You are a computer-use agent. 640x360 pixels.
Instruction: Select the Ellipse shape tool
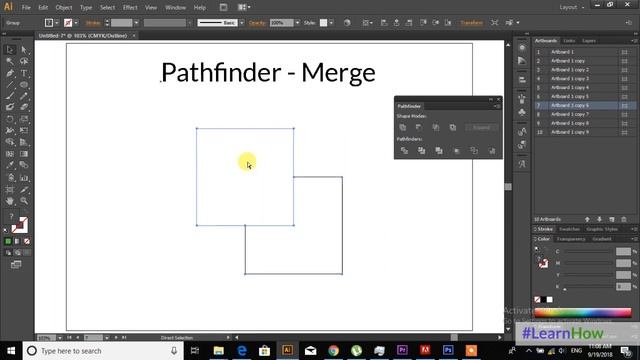pos(24,85)
